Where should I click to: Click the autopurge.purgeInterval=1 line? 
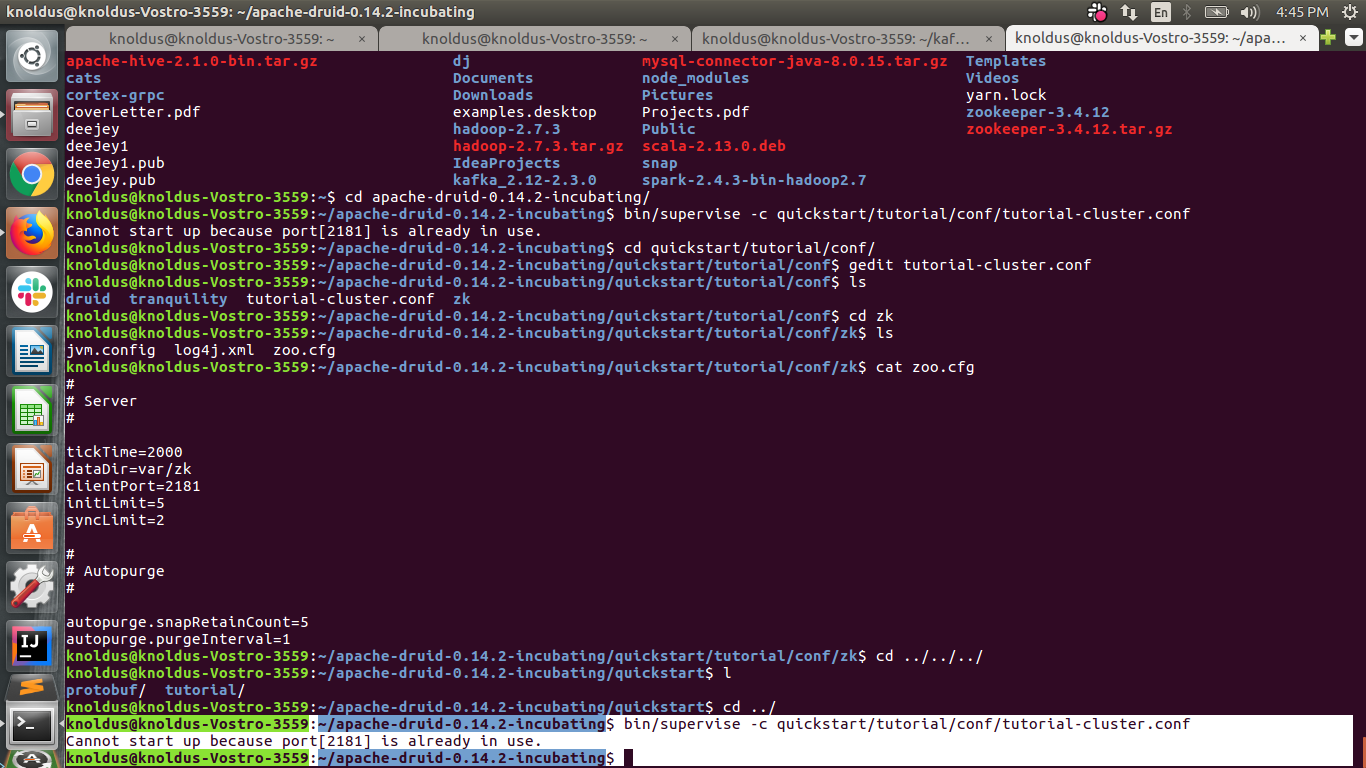pos(178,639)
